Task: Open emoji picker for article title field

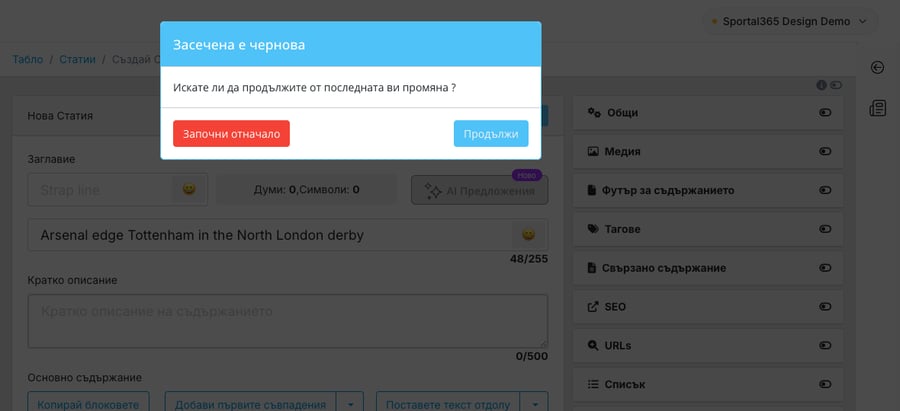Action: coord(528,234)
